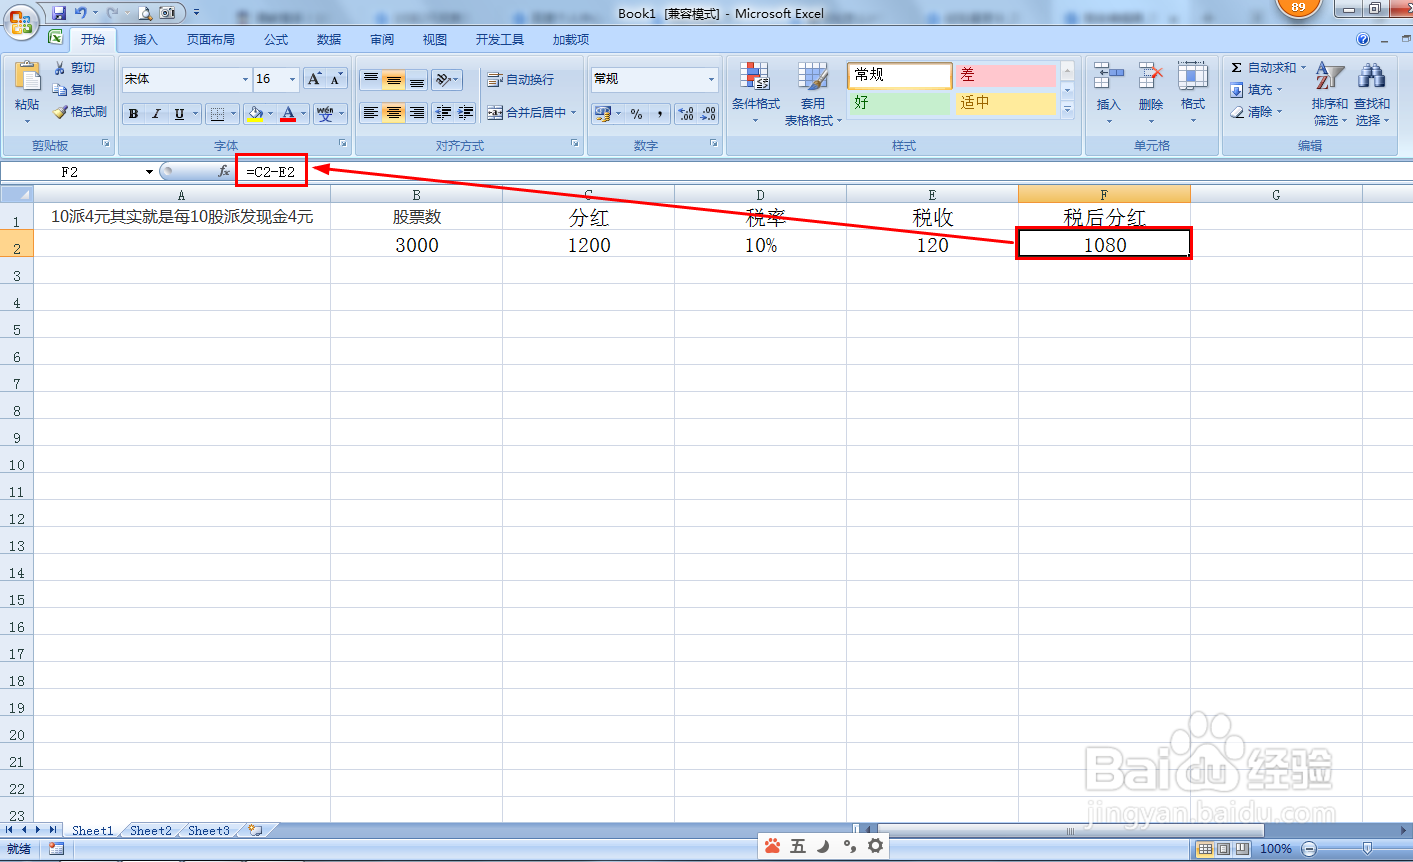
Task: Open number format dropdown 常规
Action: tap(711, 79)
